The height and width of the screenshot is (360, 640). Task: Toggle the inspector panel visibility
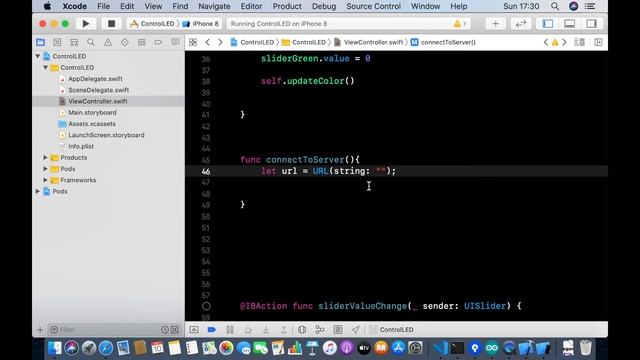pos(592,24)
